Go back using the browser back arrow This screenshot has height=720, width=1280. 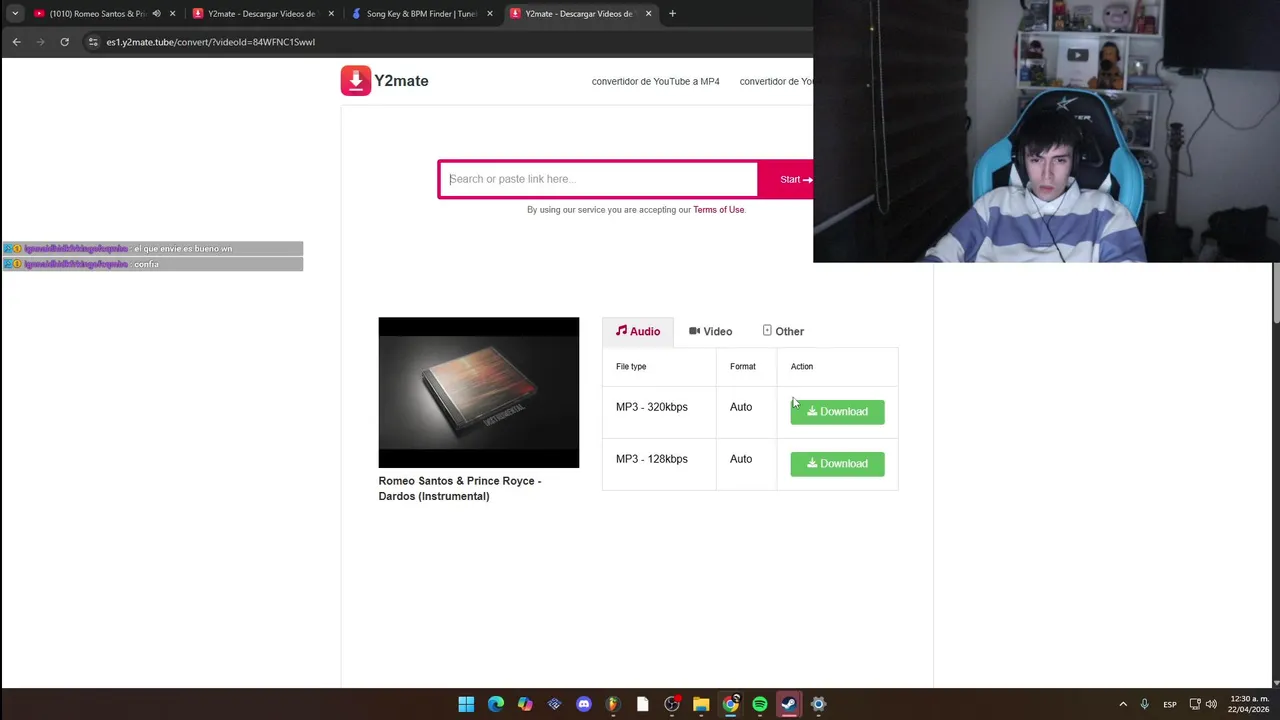[x=16, y=42]
